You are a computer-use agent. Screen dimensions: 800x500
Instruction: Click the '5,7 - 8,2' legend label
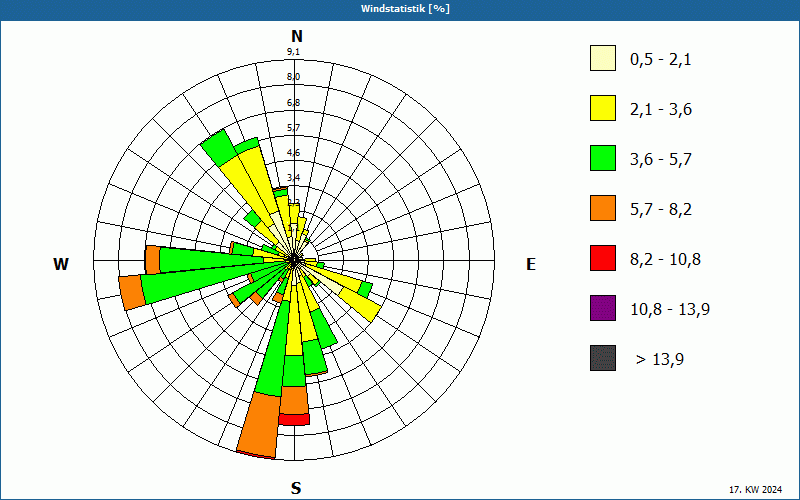click(661, 210)
